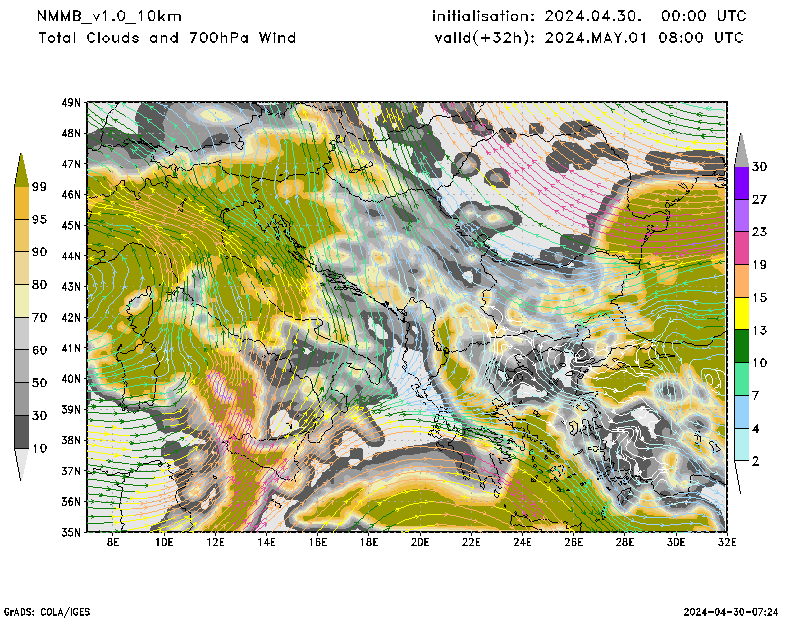Click the olive arrow atop cloud legend

coord(20,170)
